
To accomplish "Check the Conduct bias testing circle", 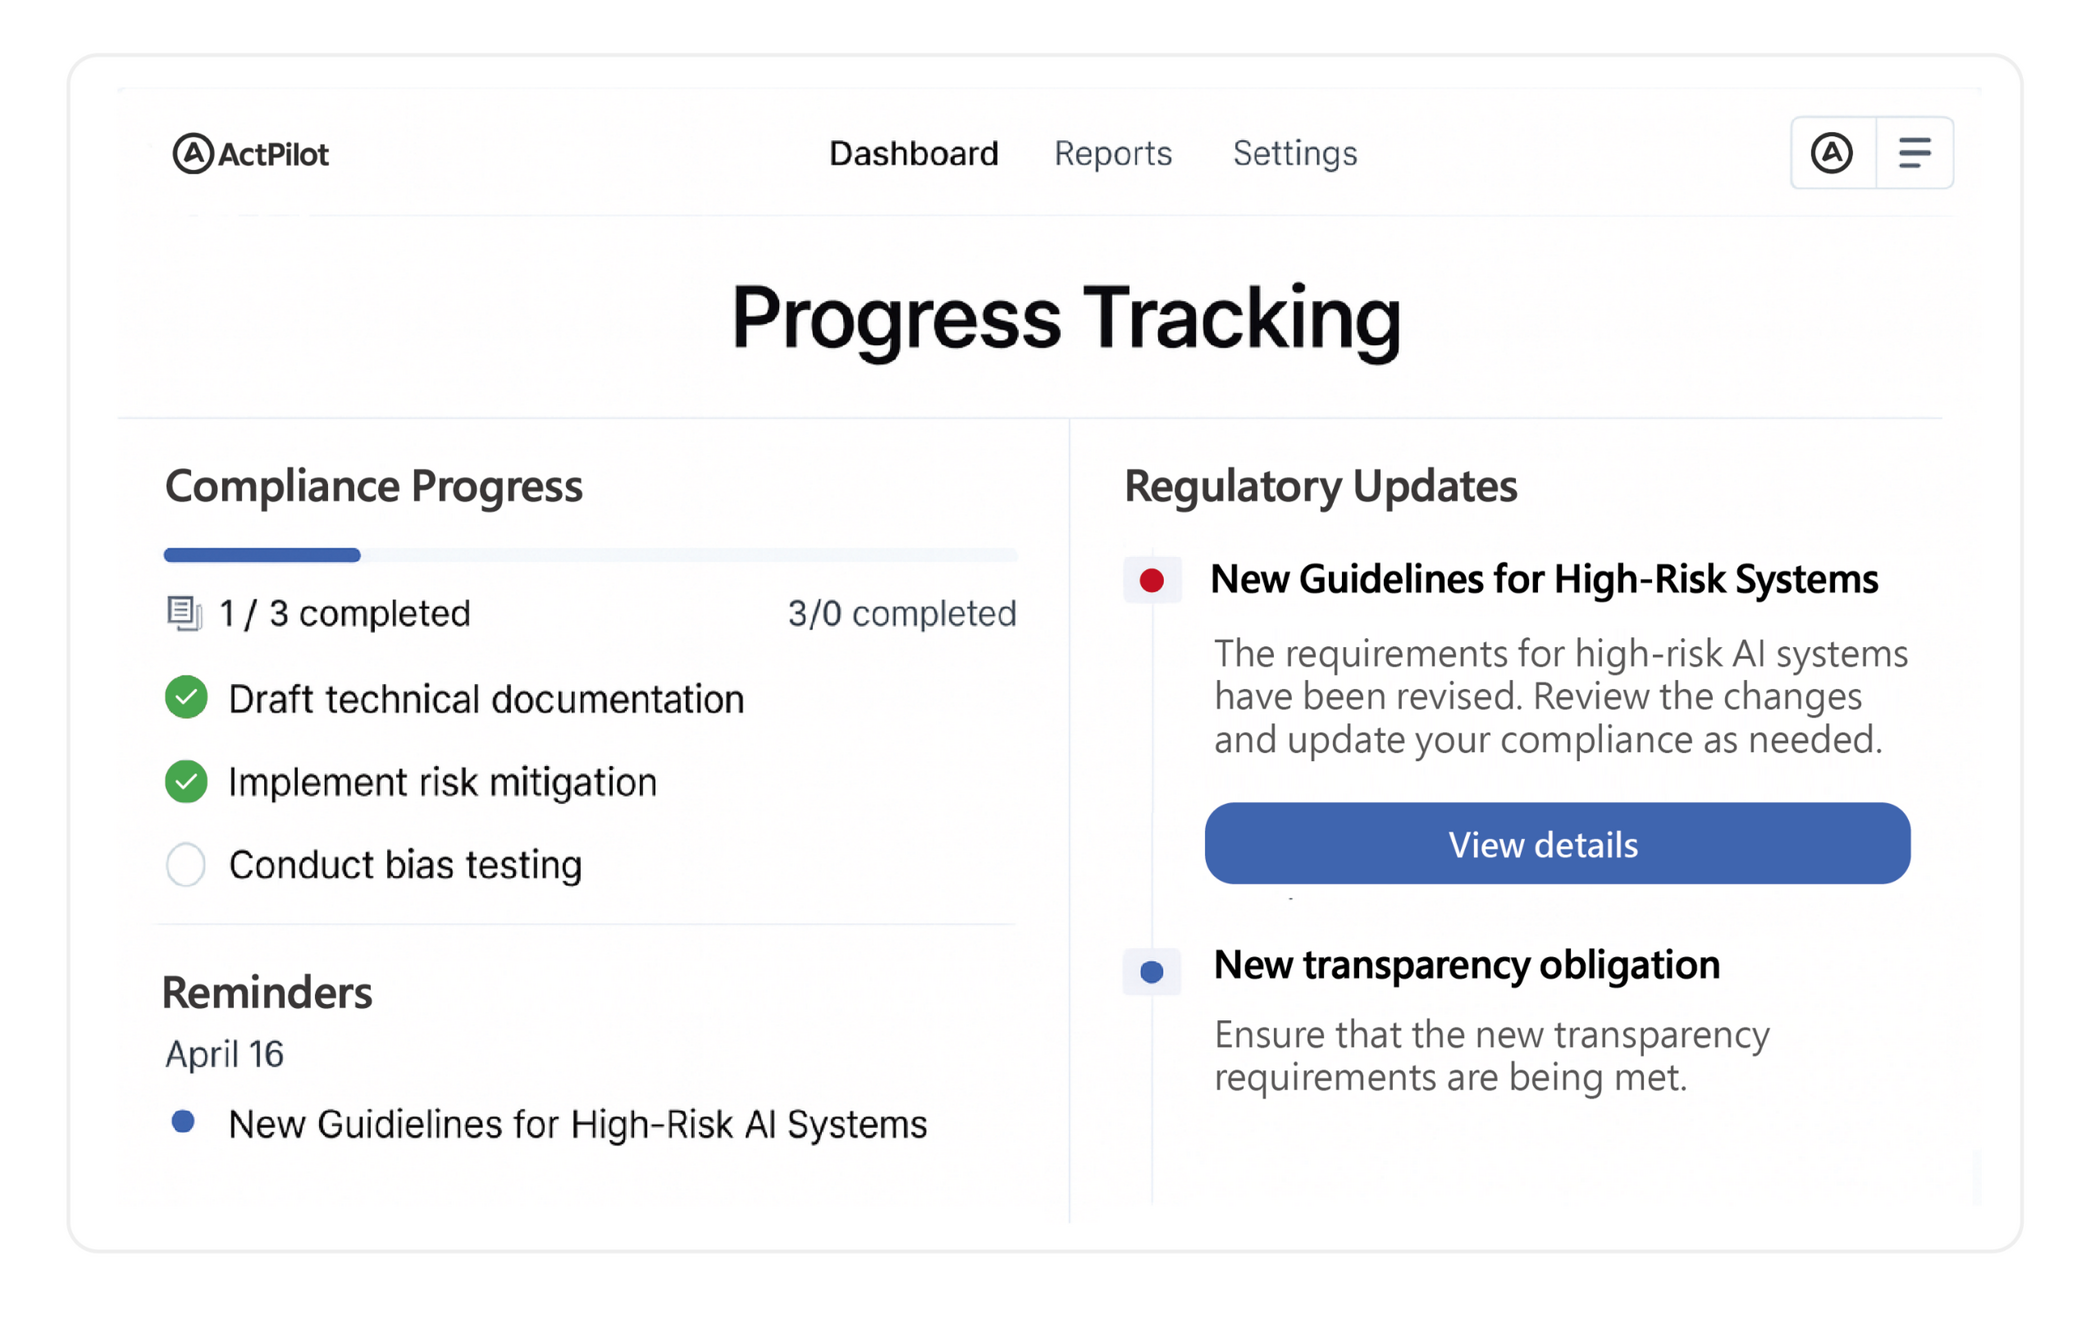I will (x=186, y=865).
